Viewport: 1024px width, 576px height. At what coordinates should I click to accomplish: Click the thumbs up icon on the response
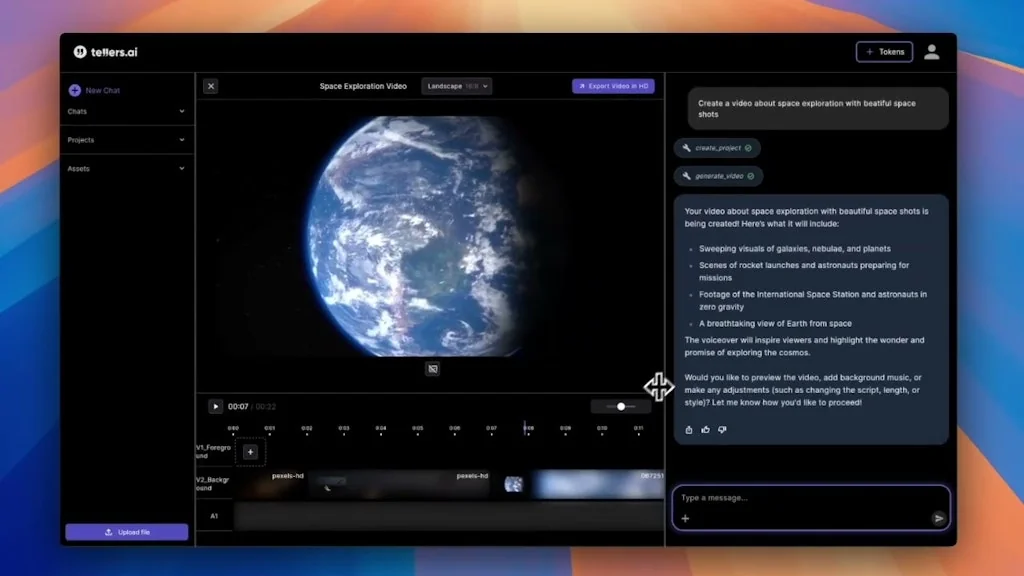[705, 429]
